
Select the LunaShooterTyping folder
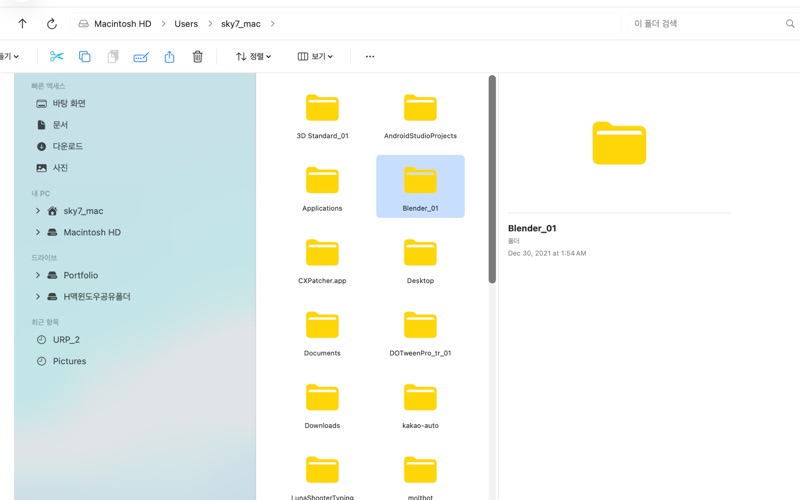322,477
